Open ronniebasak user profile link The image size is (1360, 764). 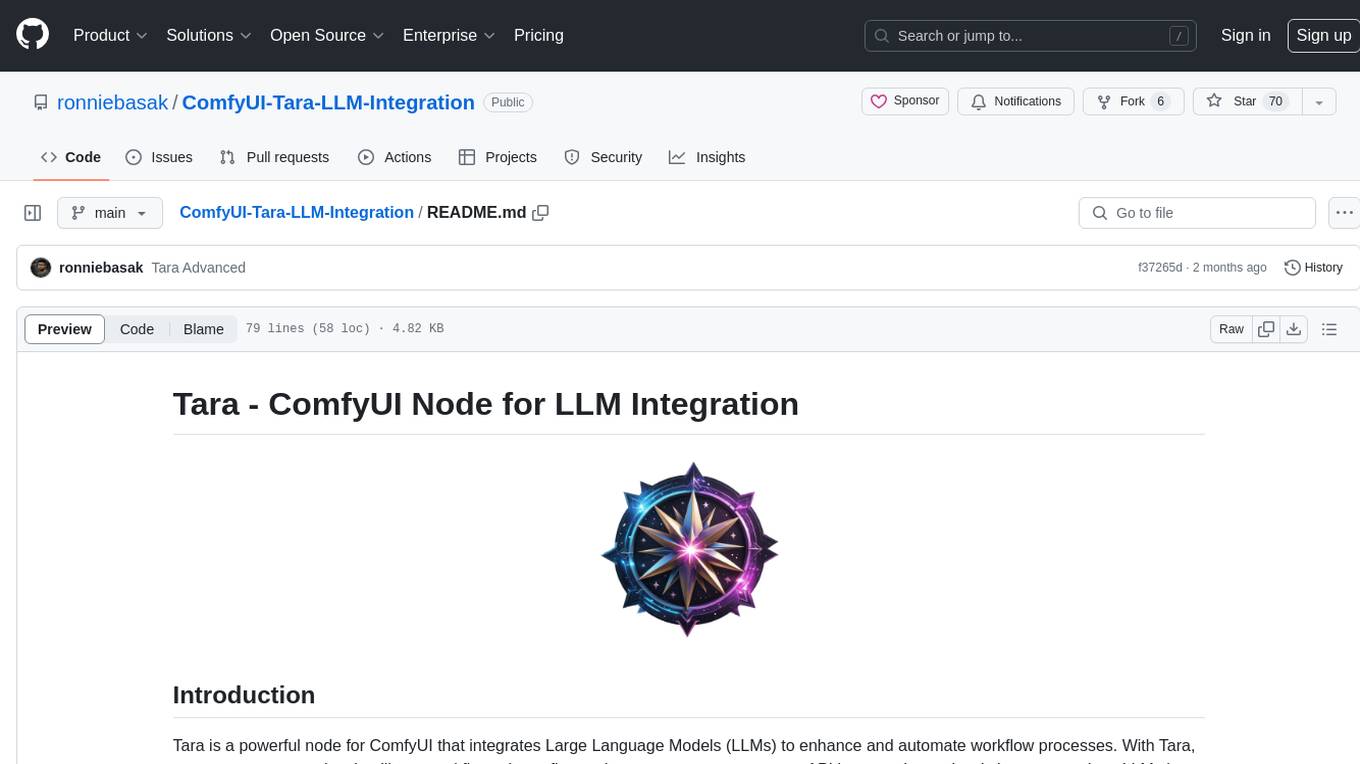[112, 102]
